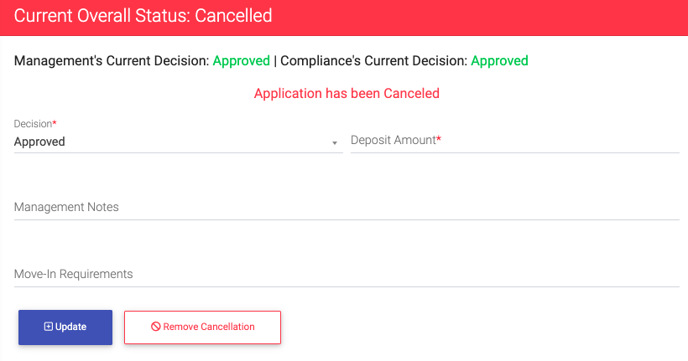Viewport: 688px width, 361px height.
Task: Click the red Current Overall Status banner
Action: coord(344,18)
